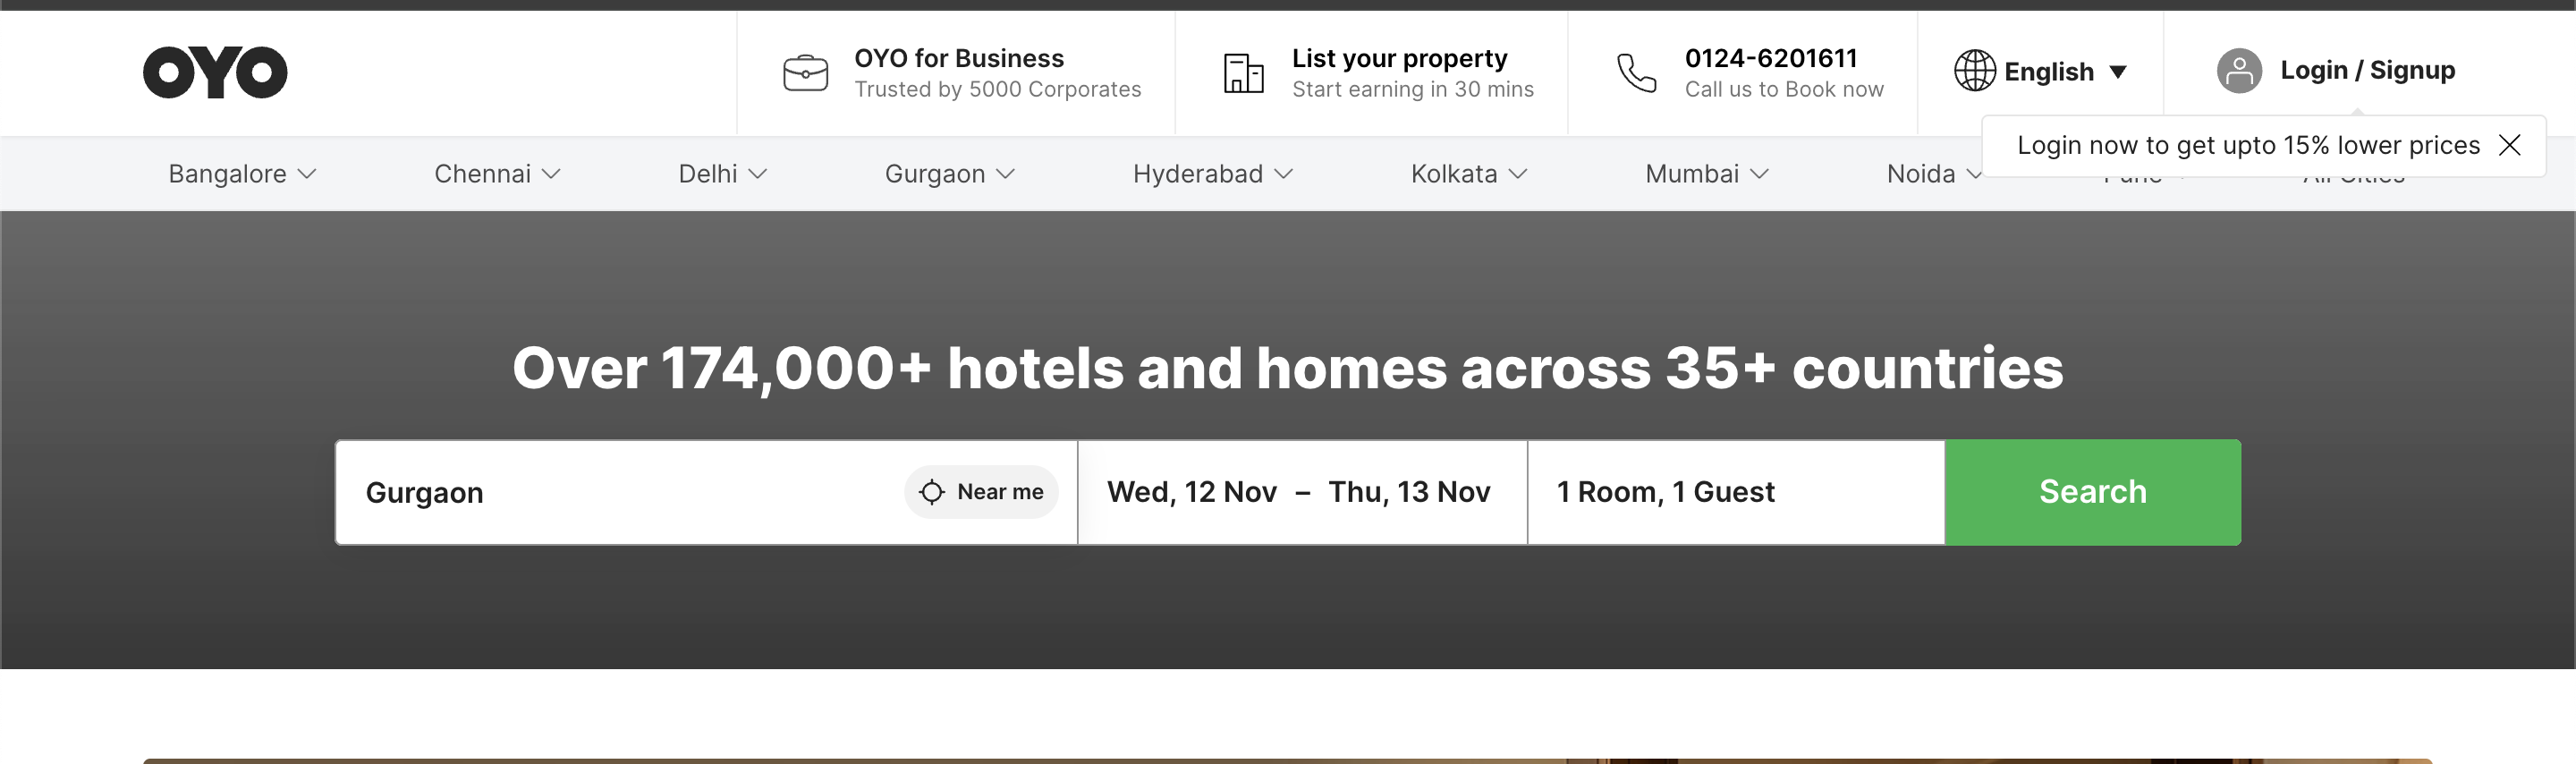Click the building icon for List your property
The width and height of the screenshot is (2576, 764).
1243,73
